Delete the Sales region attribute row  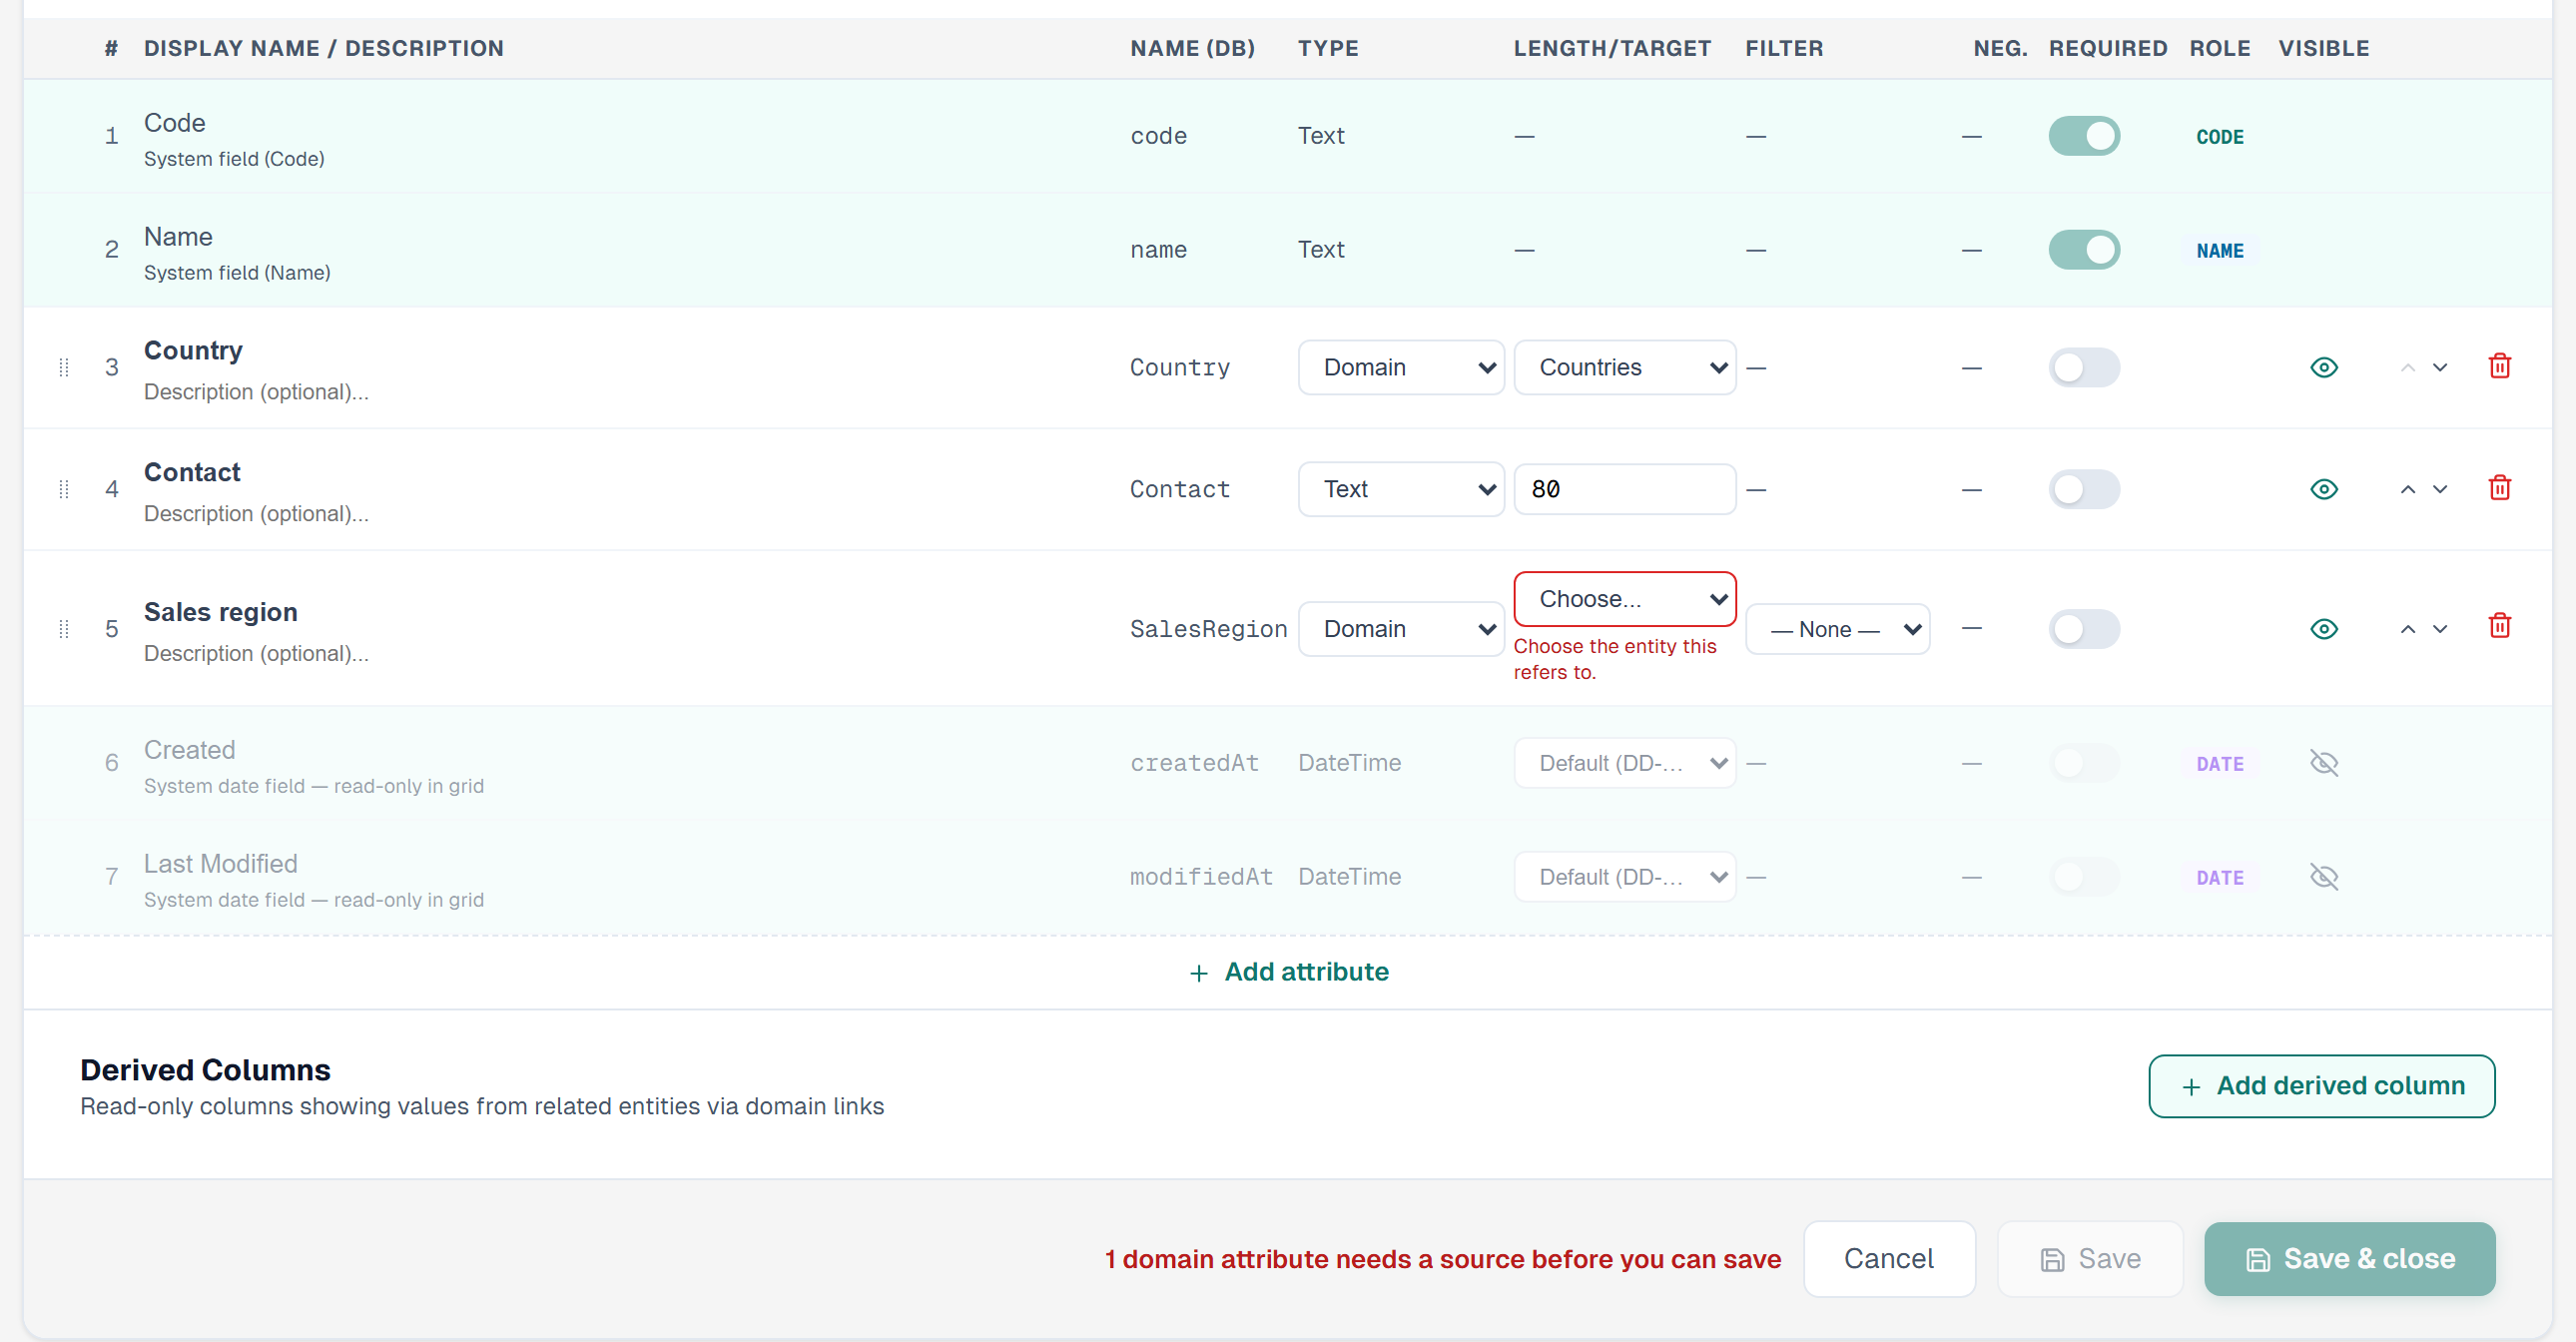2499,626
